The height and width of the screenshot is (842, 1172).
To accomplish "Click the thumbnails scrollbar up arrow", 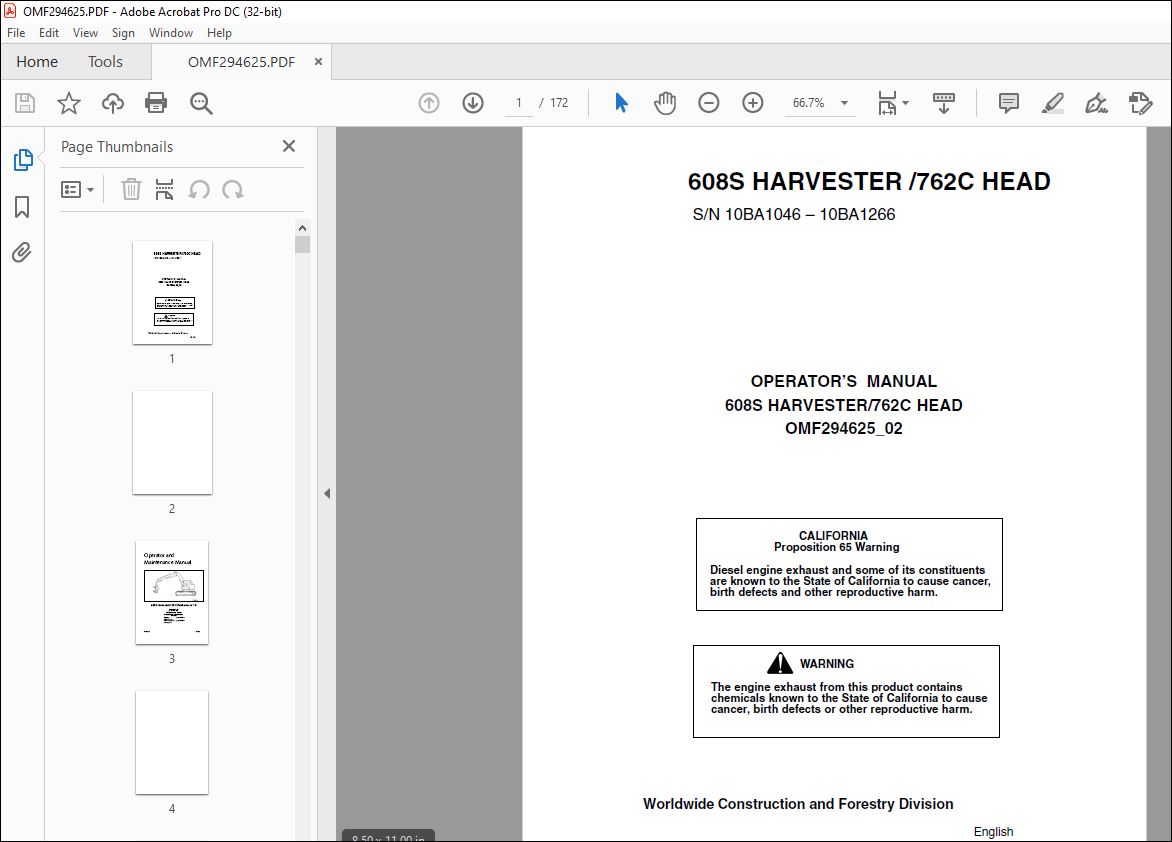I will [x=302, y=227].
